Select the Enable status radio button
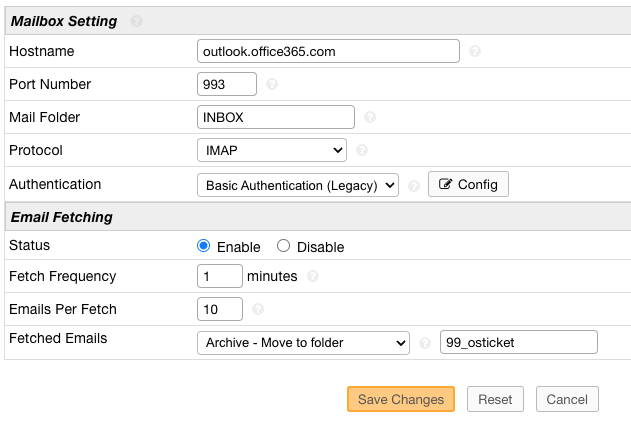Viewport: 631px width, 422px height. tap(204, 246)
